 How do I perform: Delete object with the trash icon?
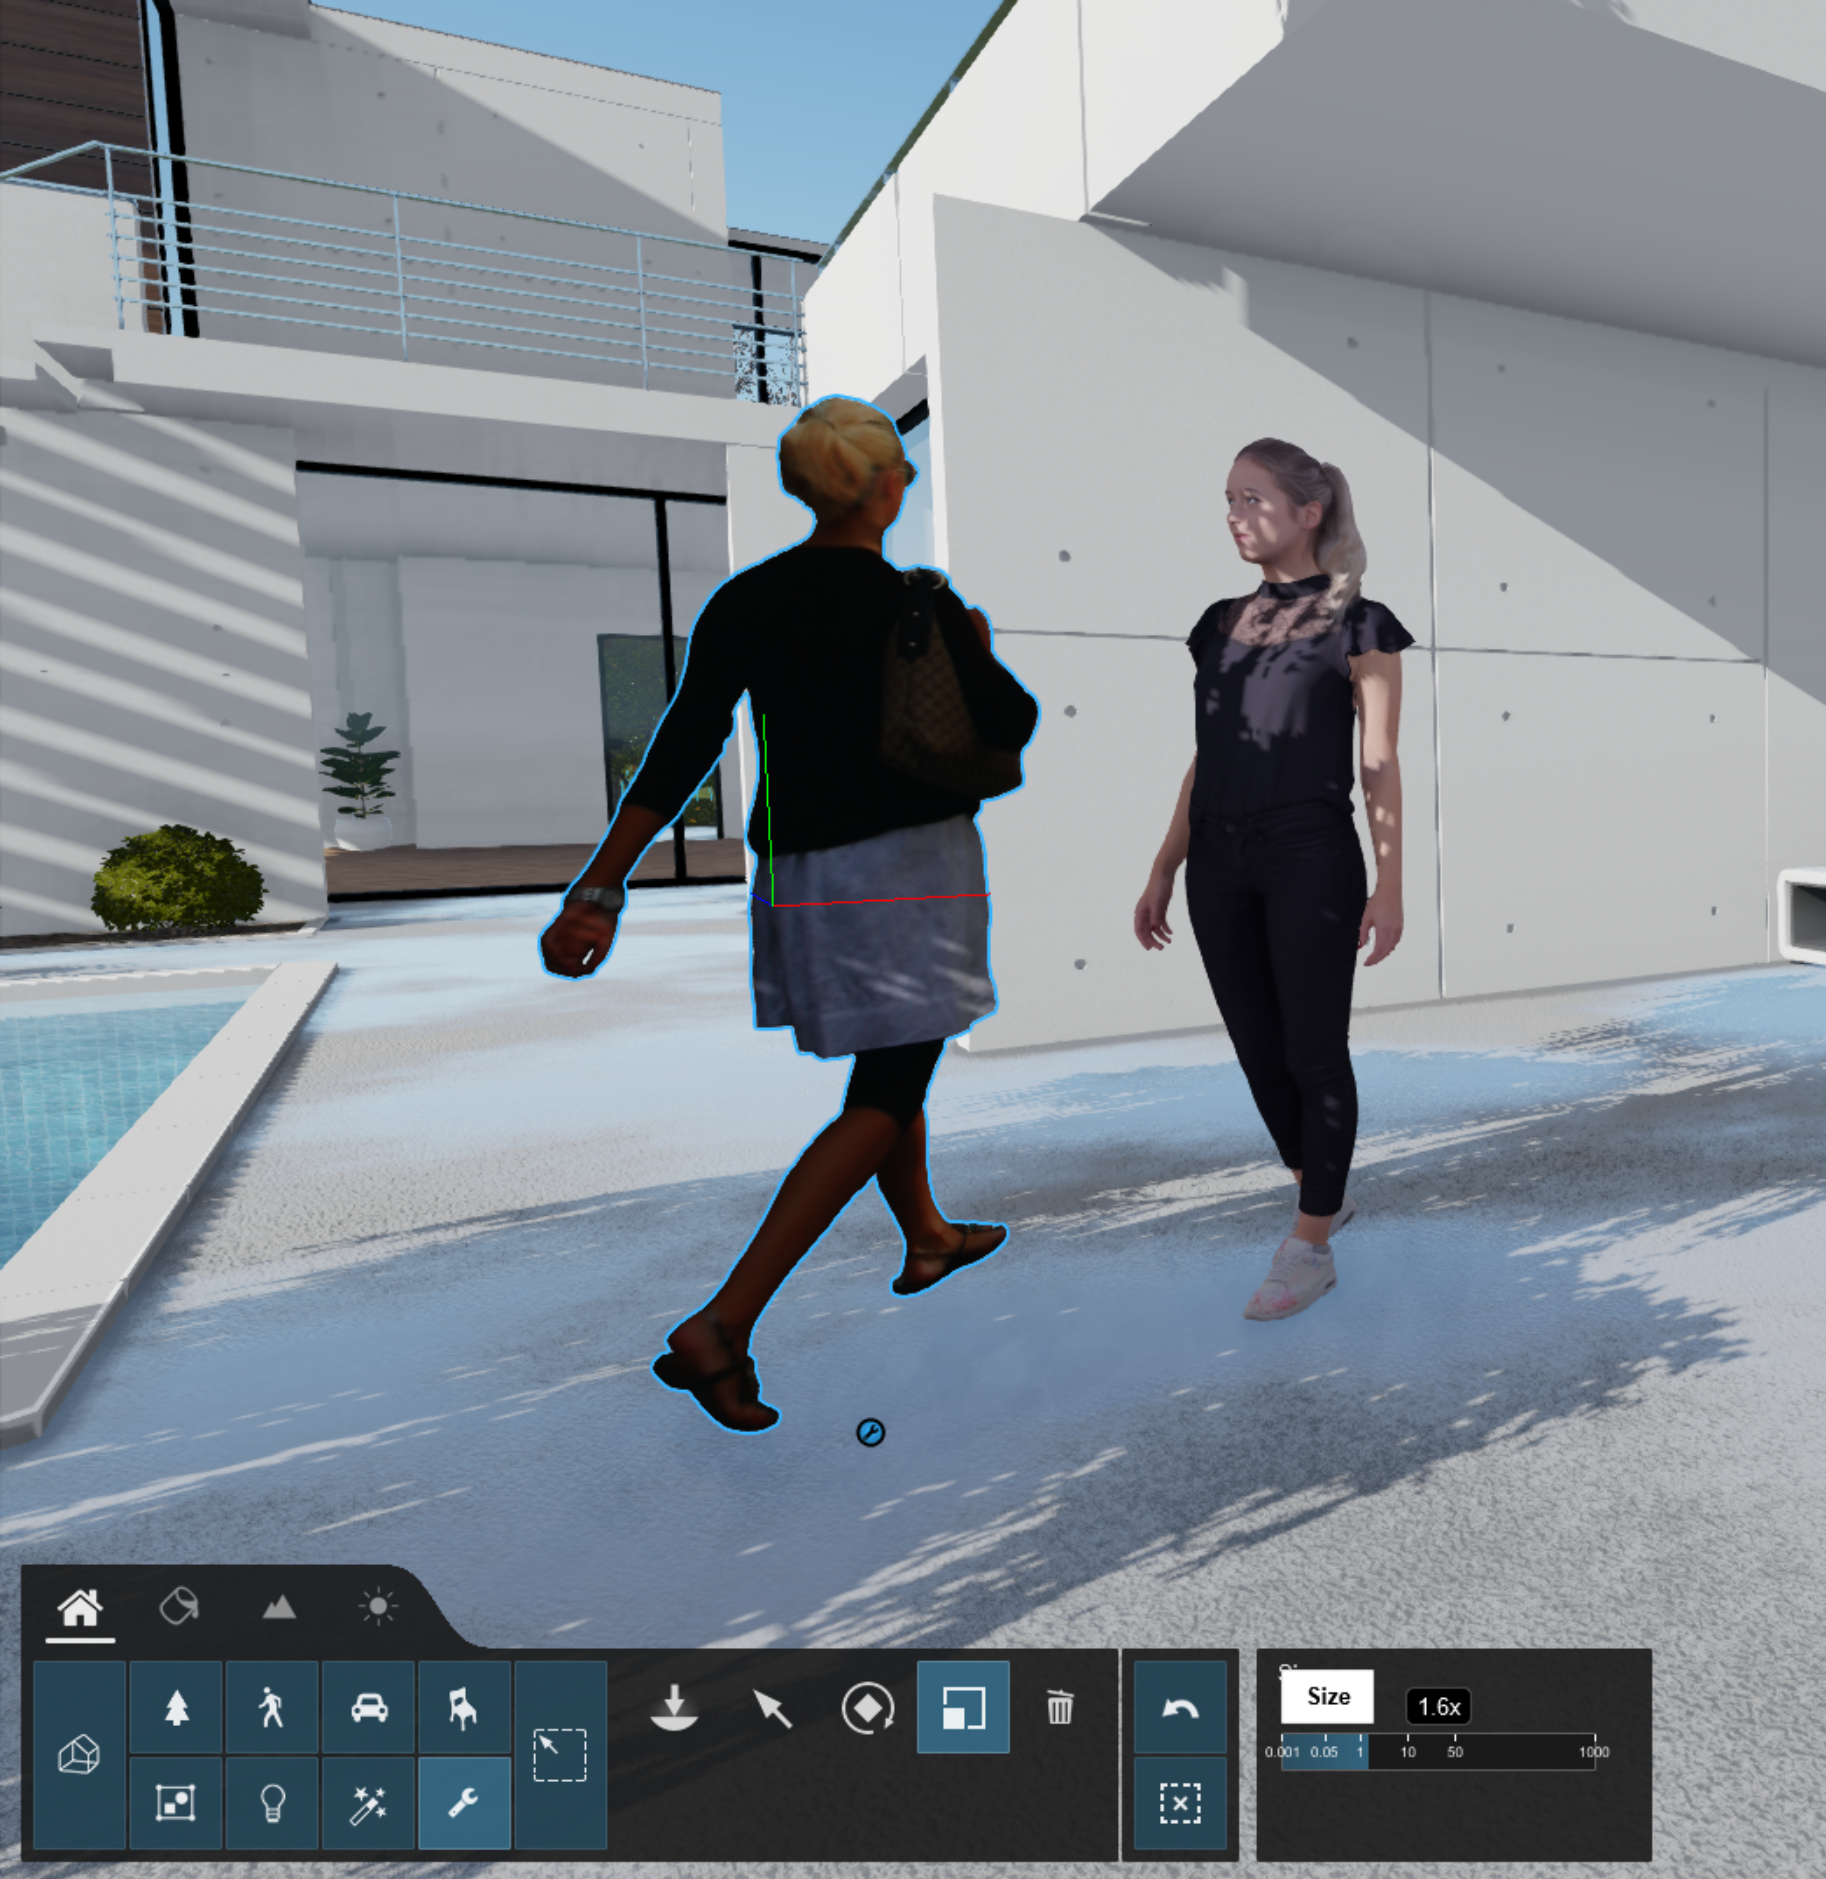click(x=1059, y=1708)
